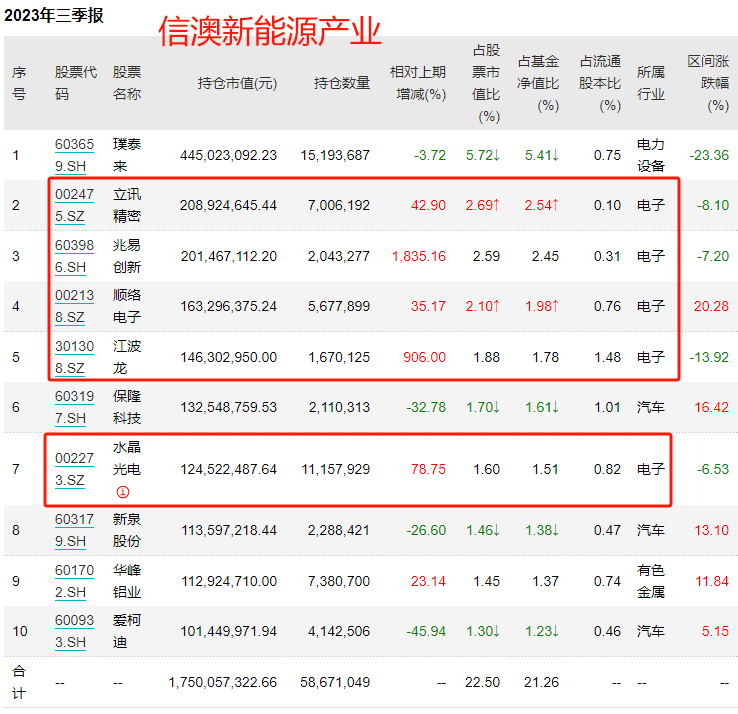Click the 所属行业 column header

click(x=651, y=83)
